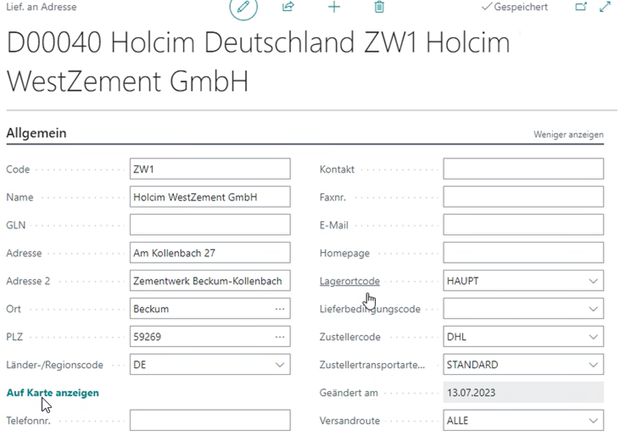This screenshot has height=447, width=642.
Task: Click the pencil edit icon
Action: coord(243,7)
